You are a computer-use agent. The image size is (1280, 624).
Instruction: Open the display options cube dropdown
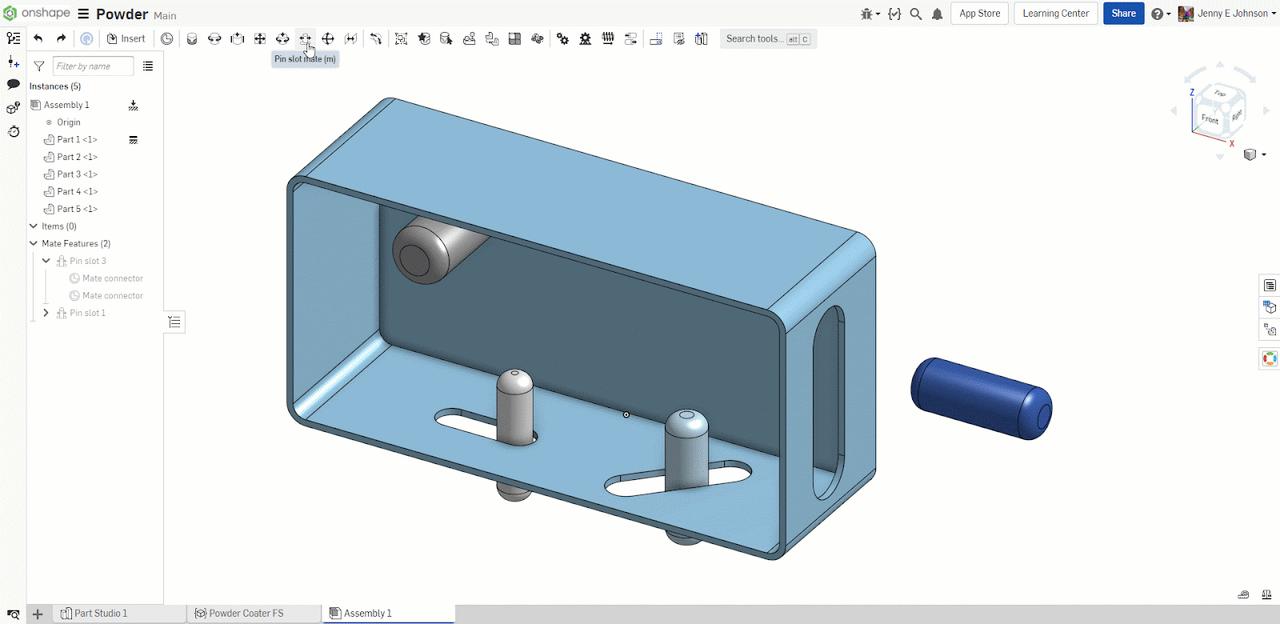pyautogui.click(x=1253, y=155)
